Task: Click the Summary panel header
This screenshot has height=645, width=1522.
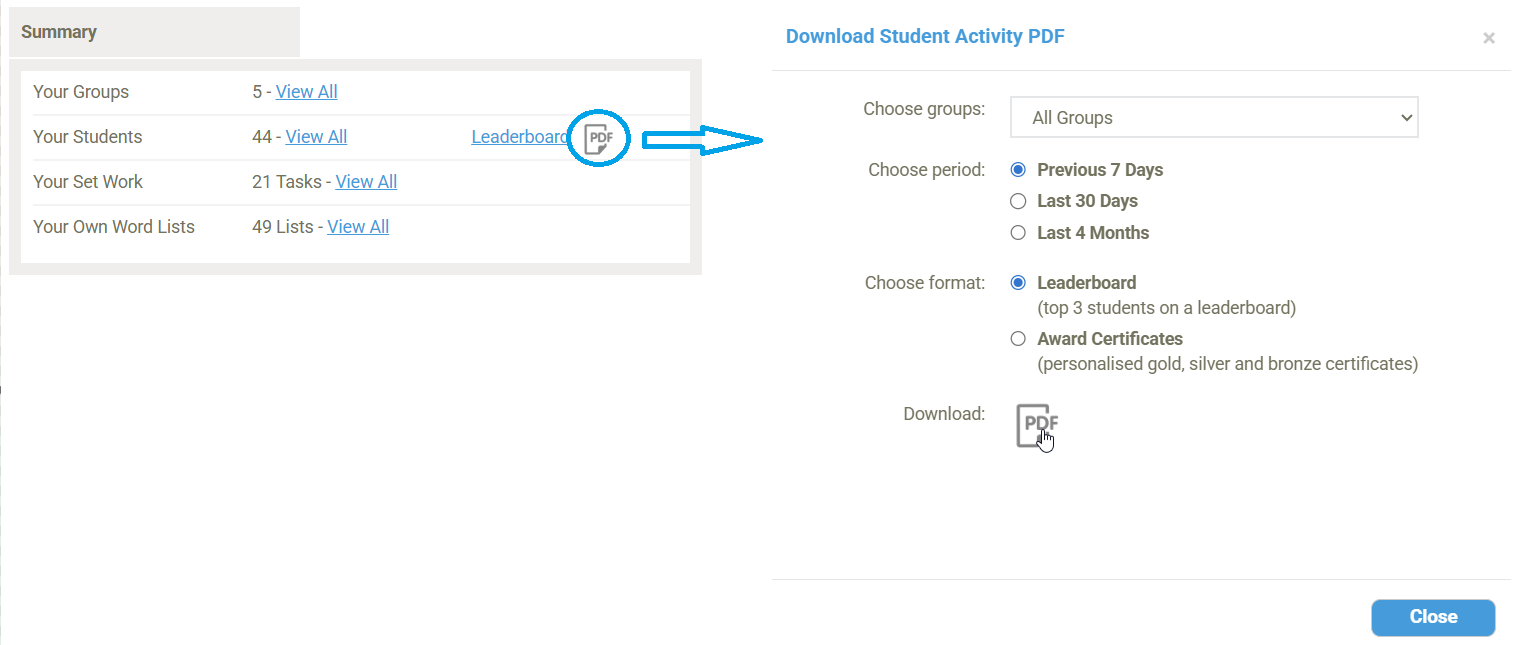Action: coord(154,32)
